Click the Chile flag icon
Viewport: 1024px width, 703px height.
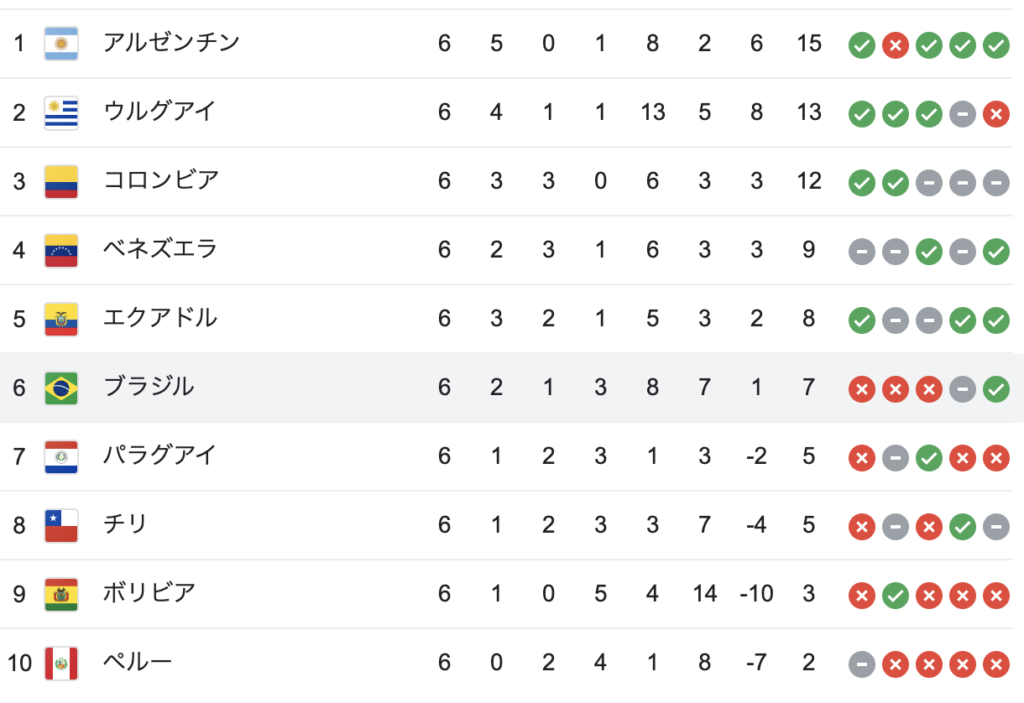61,525
